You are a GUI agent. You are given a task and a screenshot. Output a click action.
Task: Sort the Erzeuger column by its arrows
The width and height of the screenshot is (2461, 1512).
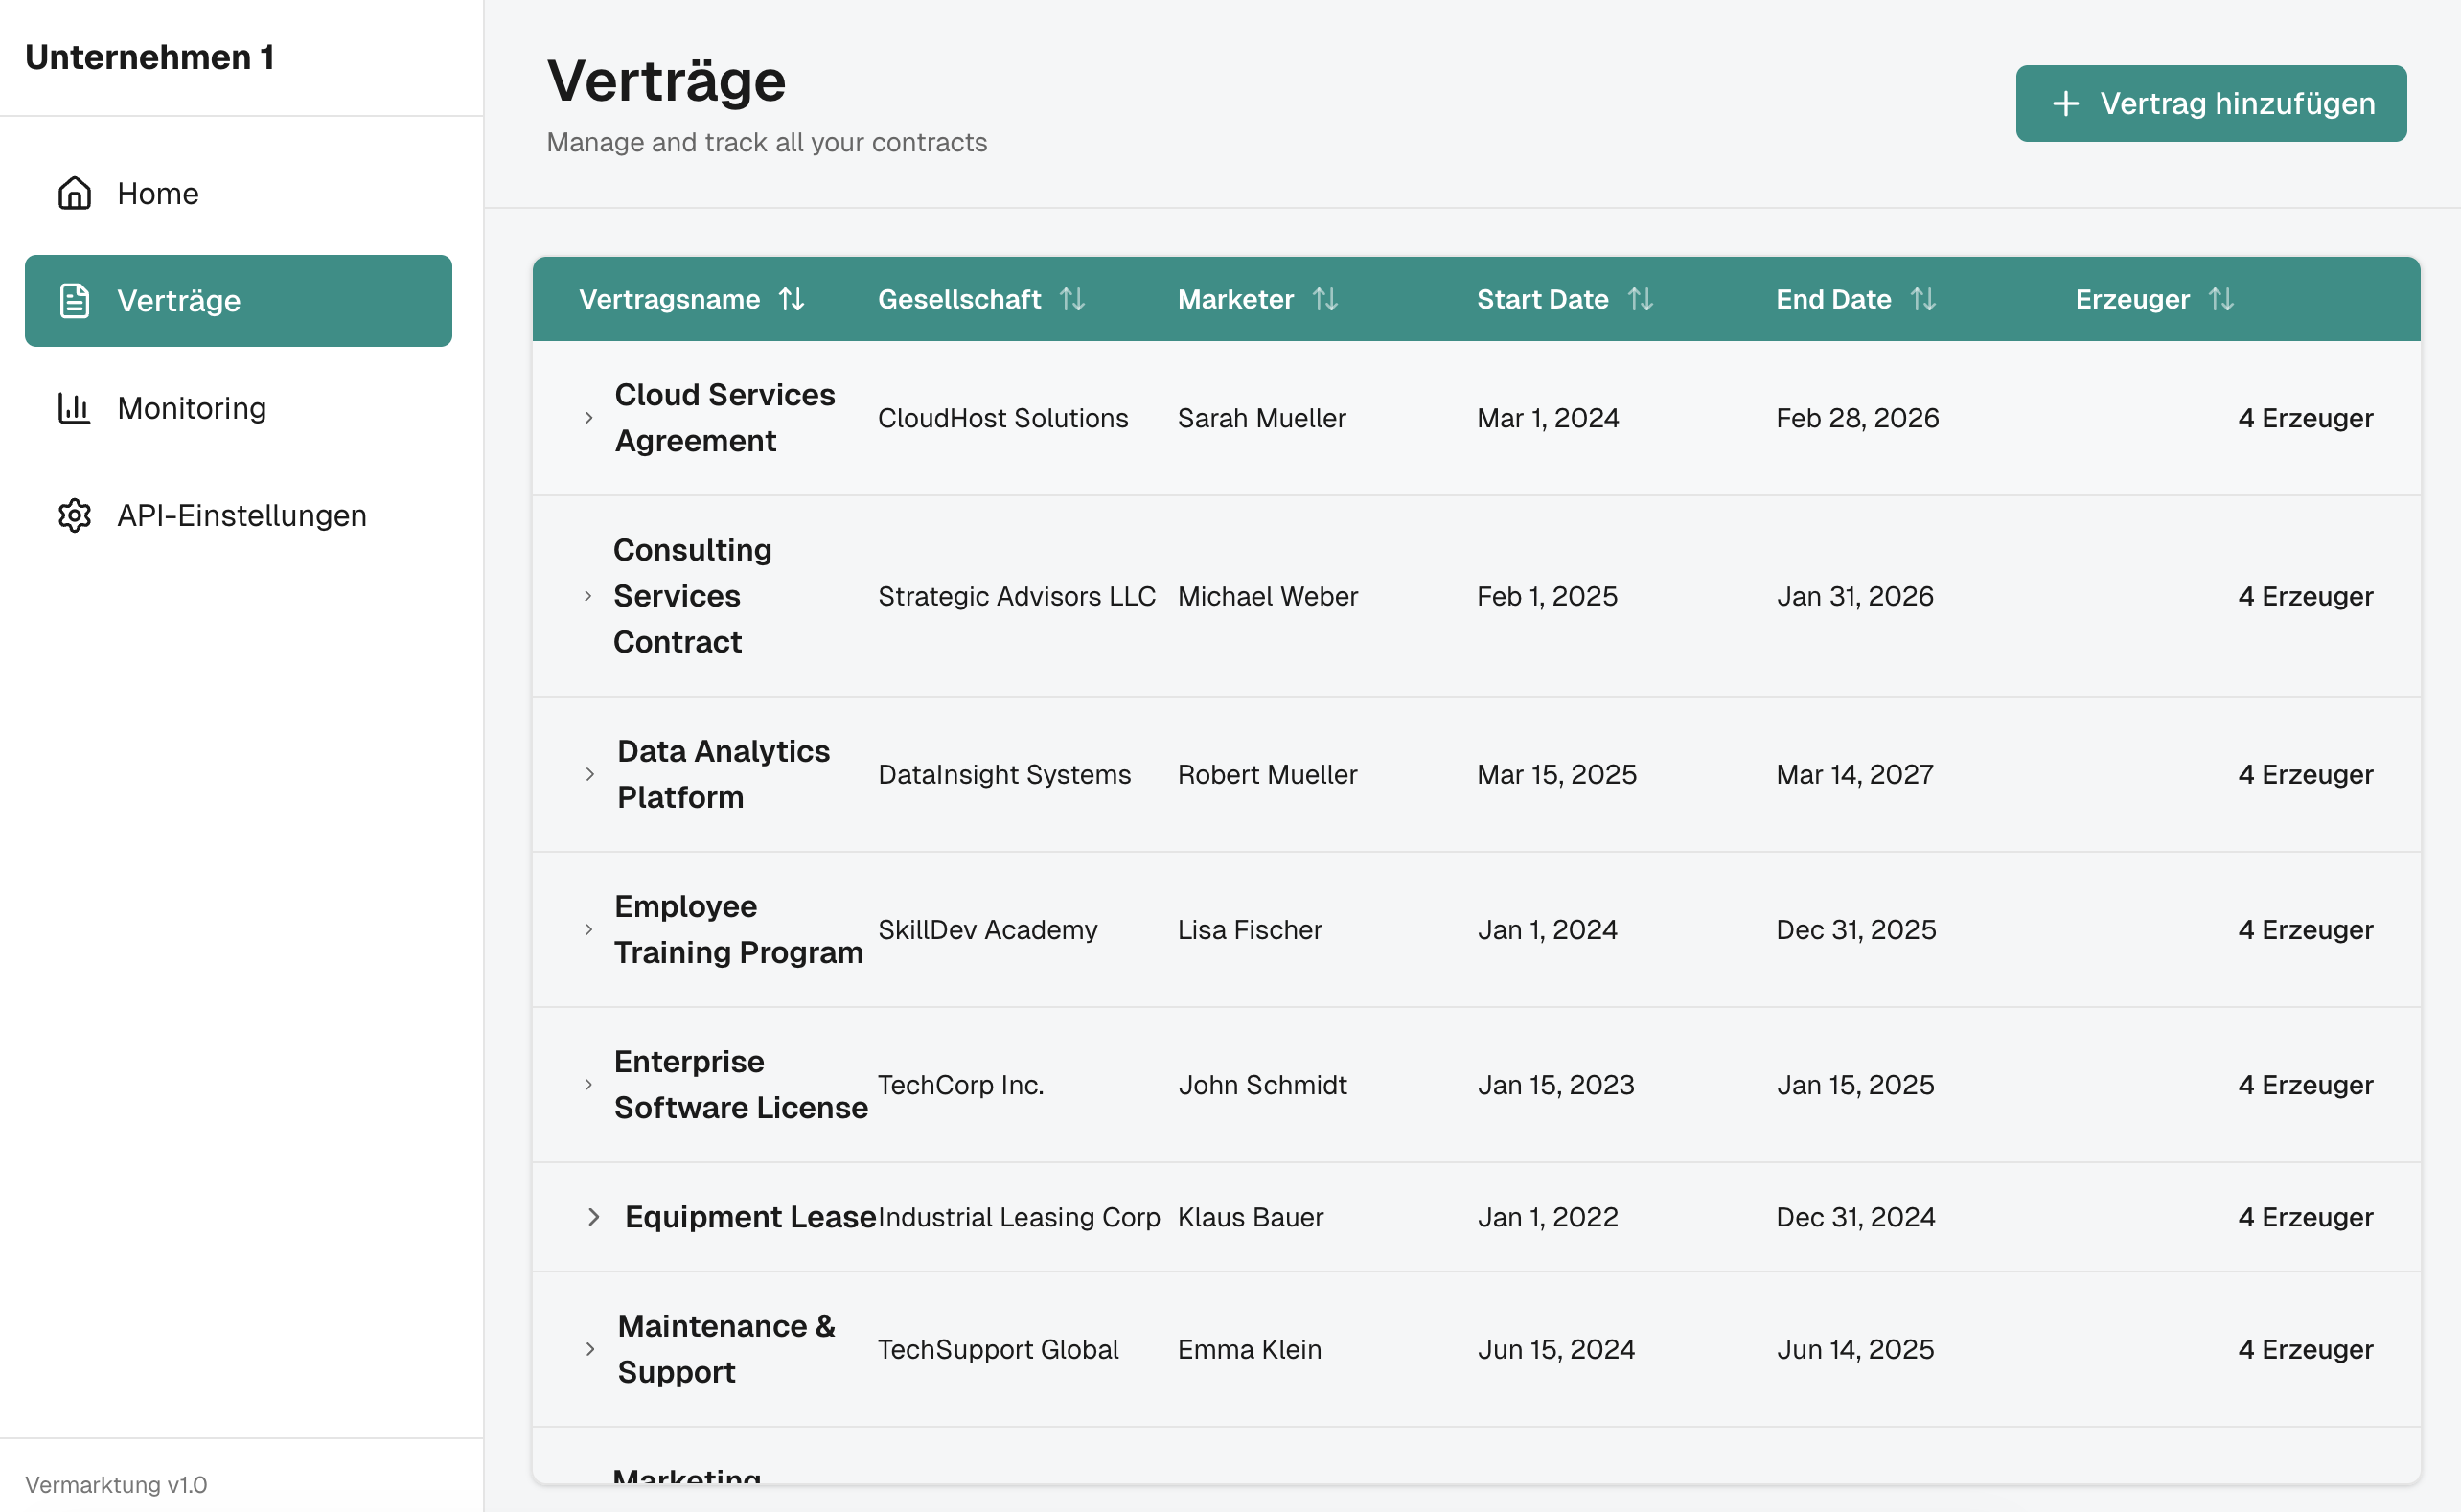pos(2222,298)
